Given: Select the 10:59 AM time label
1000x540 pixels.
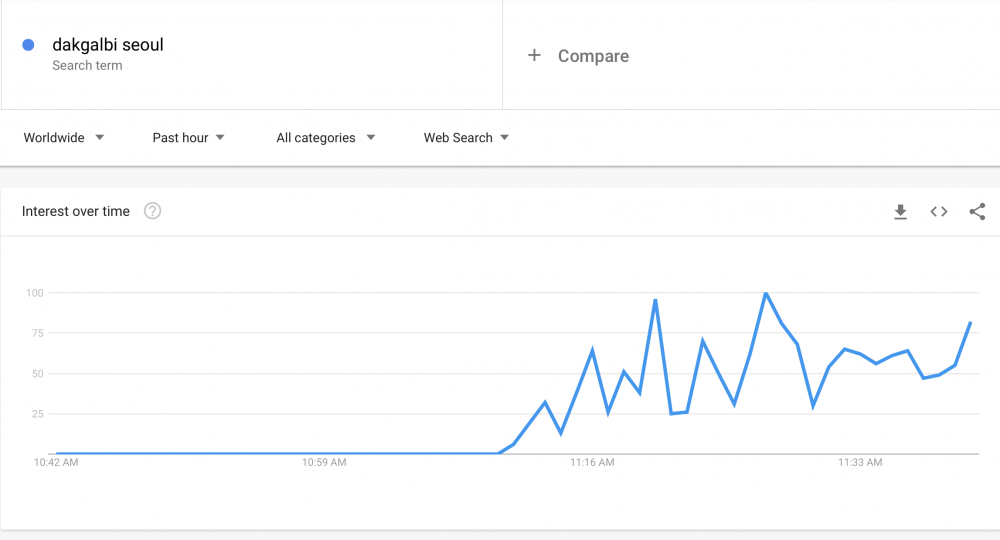Looking at the screenshot, I should 324,462.
